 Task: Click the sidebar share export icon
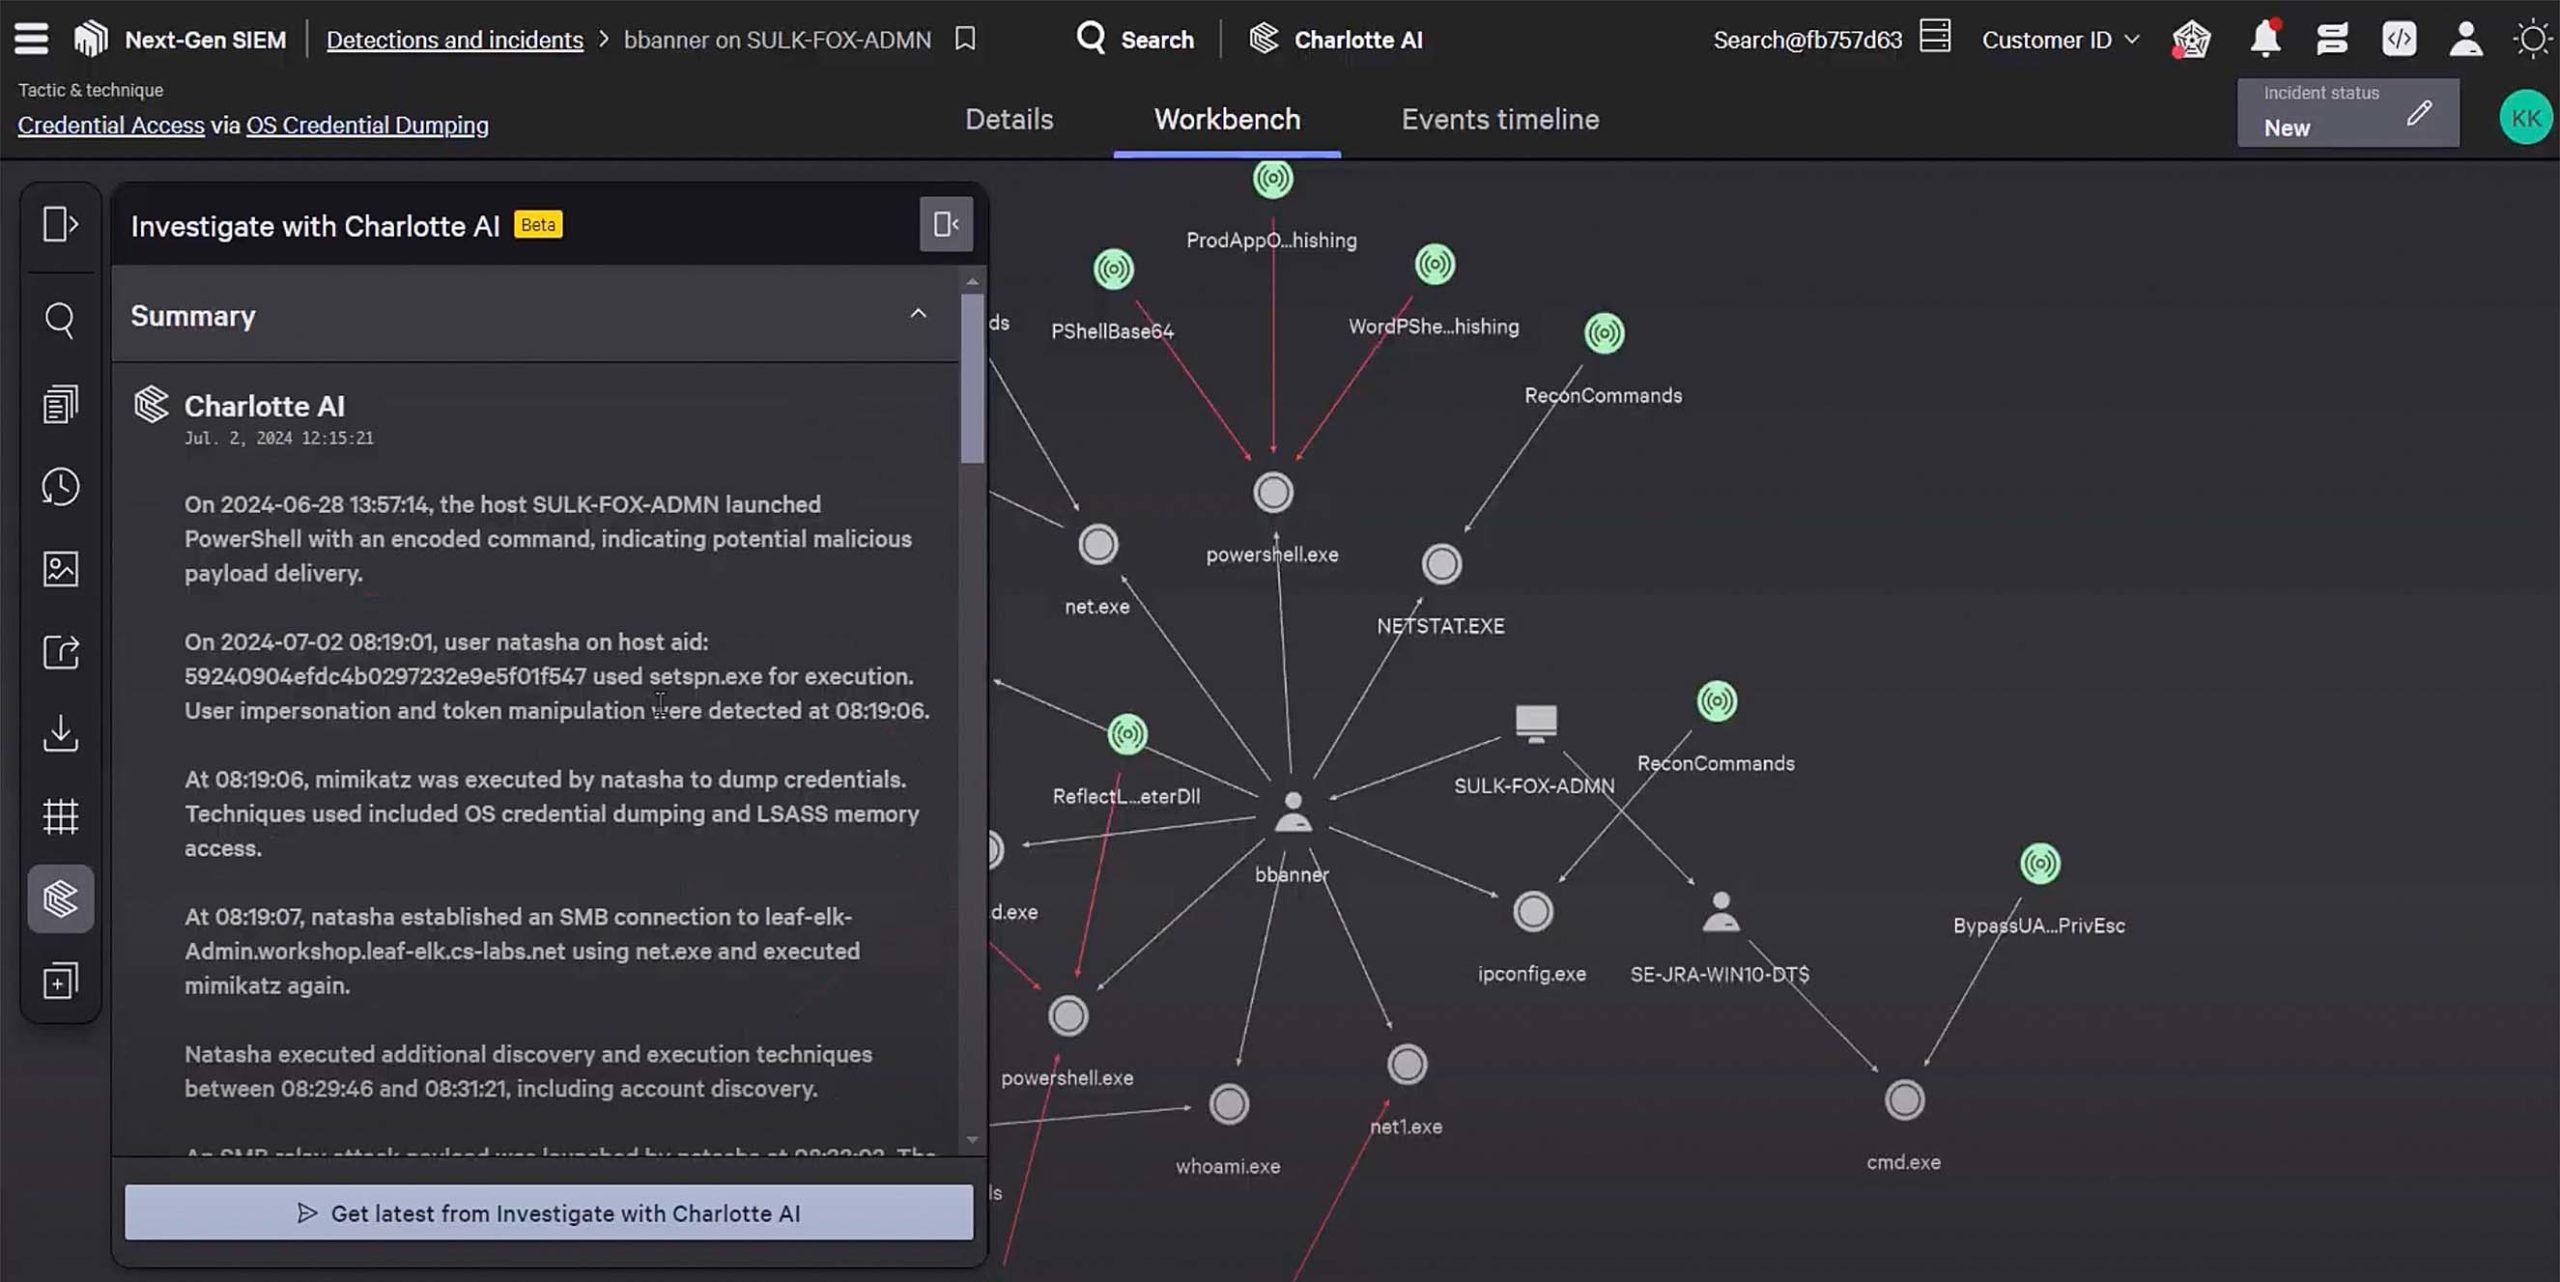(60, 652)
